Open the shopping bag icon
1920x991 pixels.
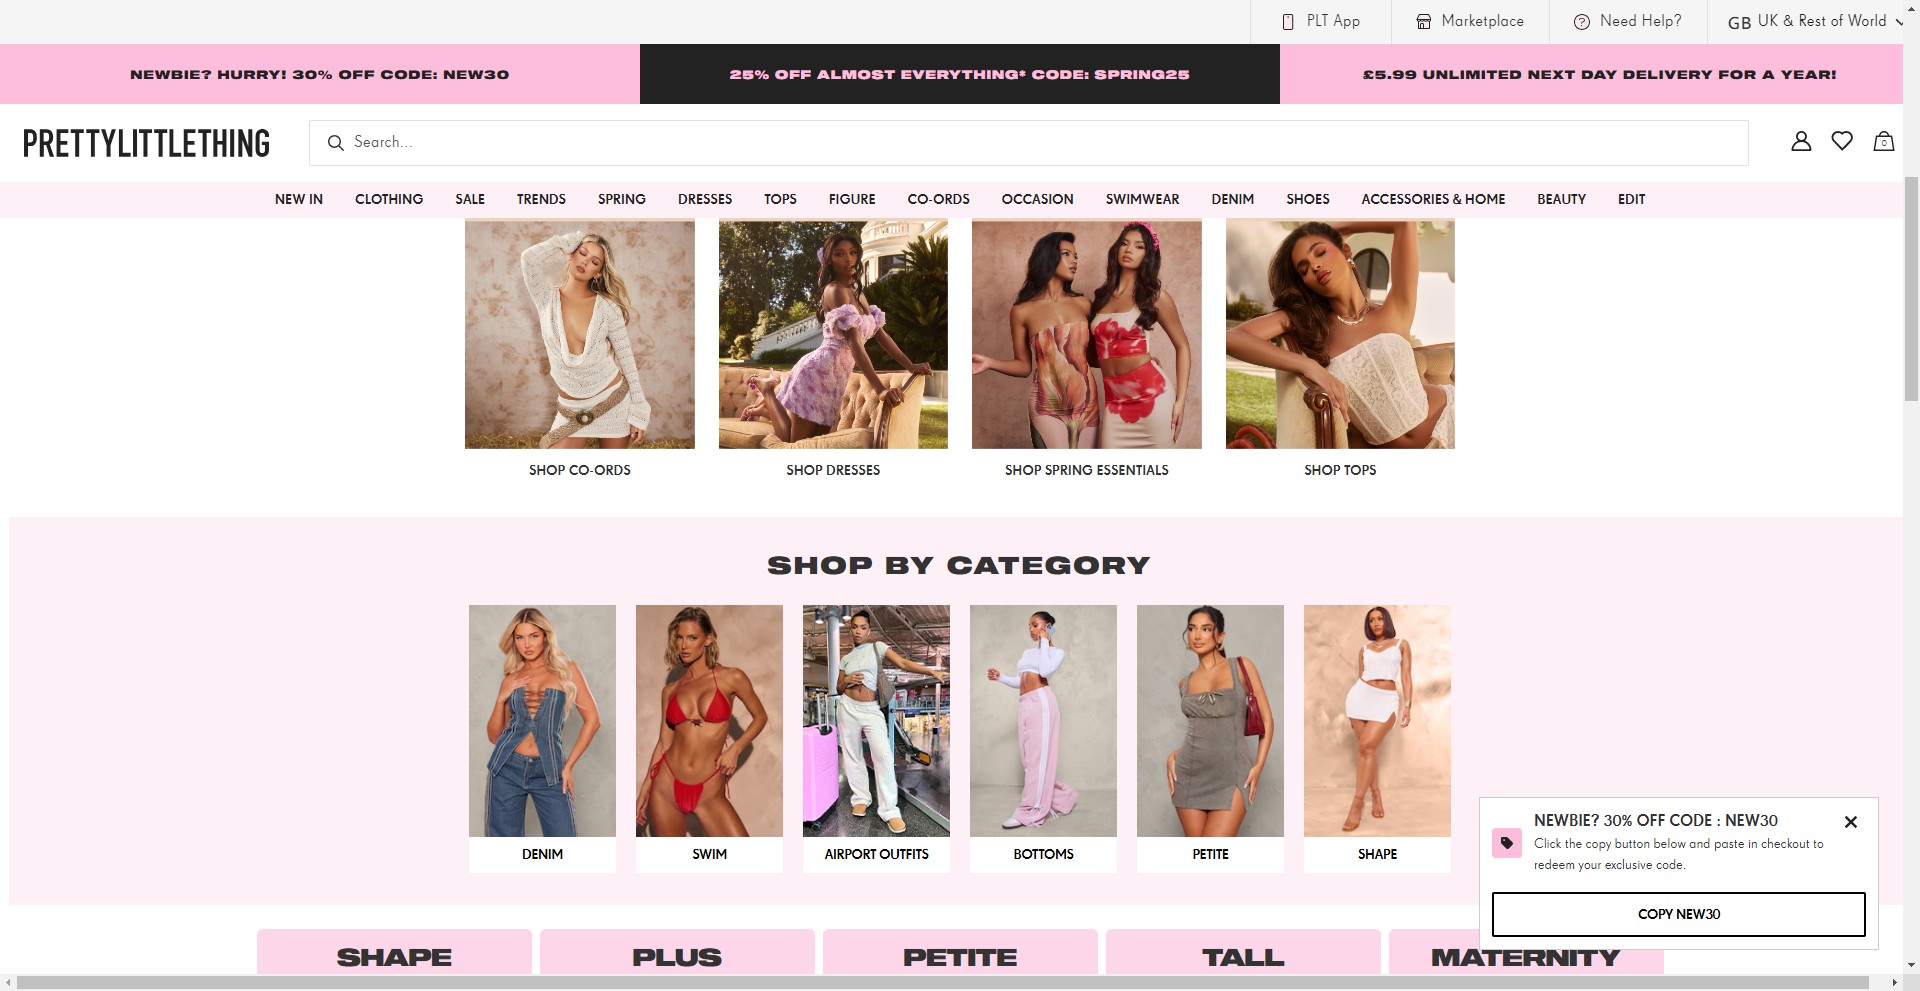click(x=1884, y=142)
